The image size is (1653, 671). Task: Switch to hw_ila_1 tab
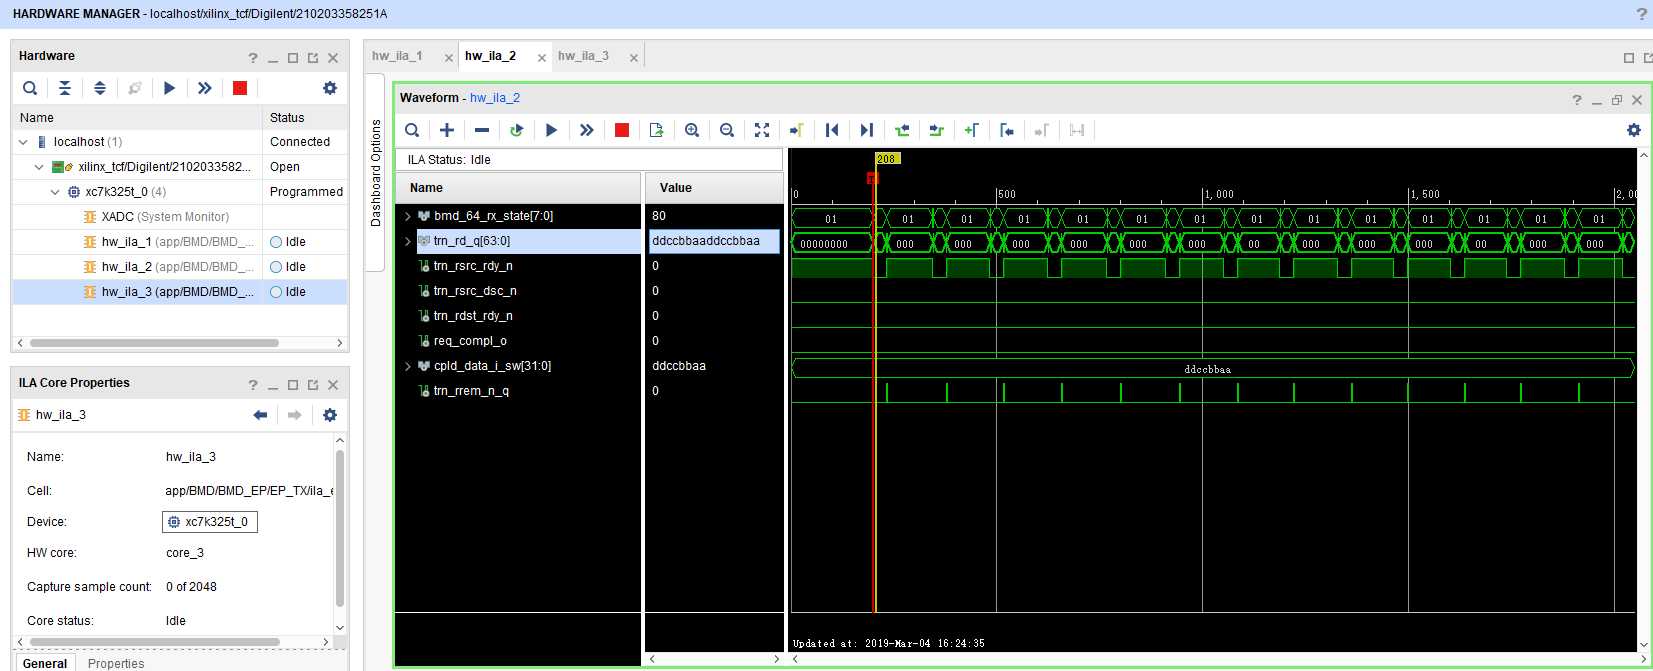(397, 56)
